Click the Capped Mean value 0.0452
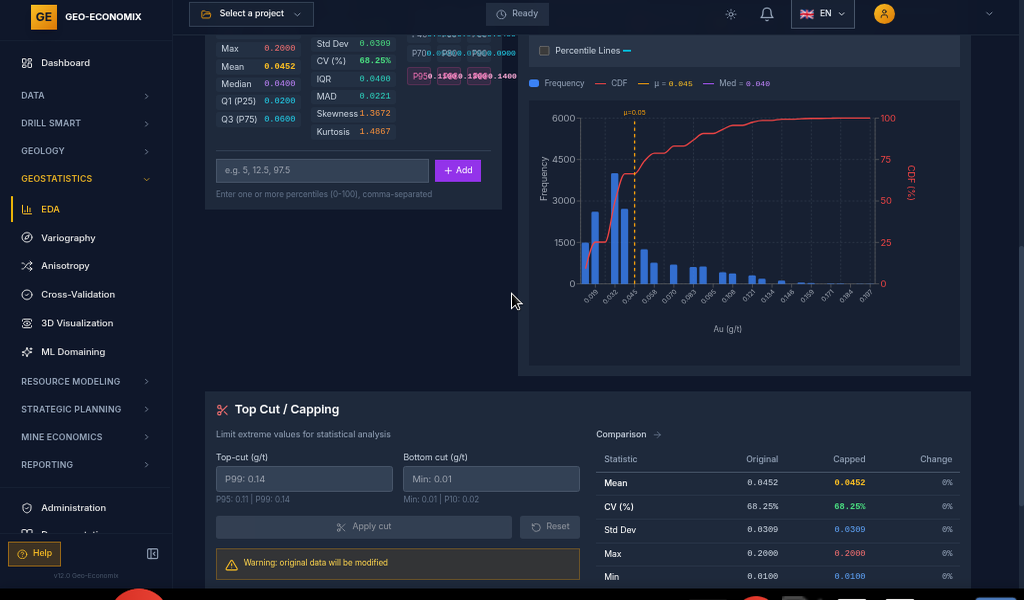 pyautogui.click(x=849, y=483)
